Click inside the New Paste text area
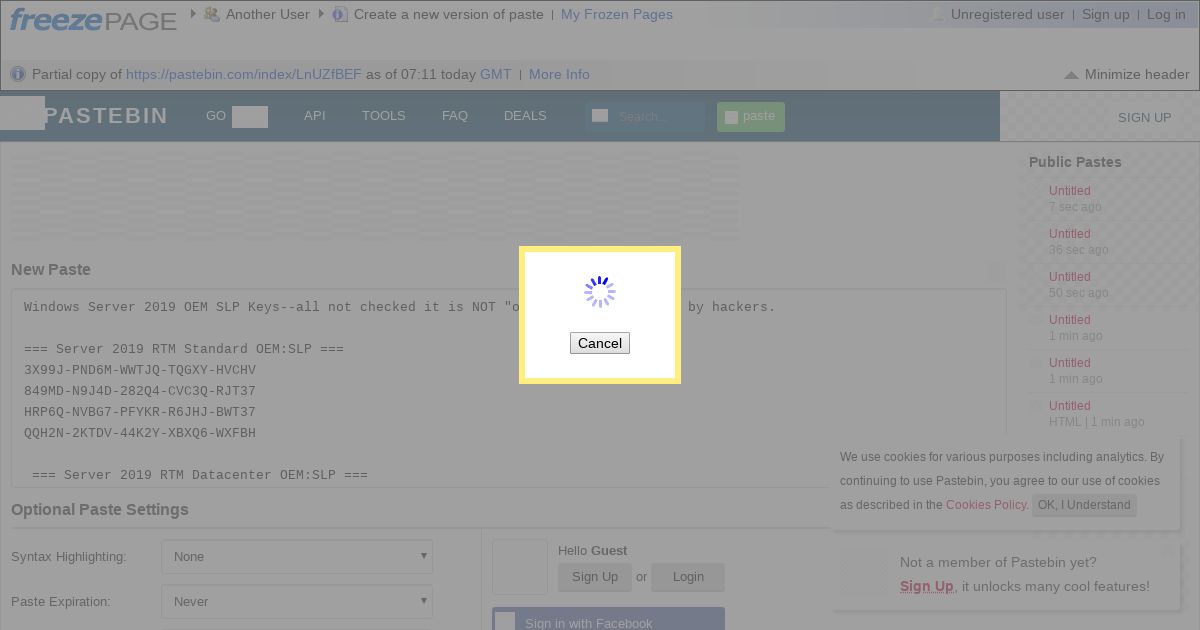Screen dimensions: 1200x630 point(509,389)
